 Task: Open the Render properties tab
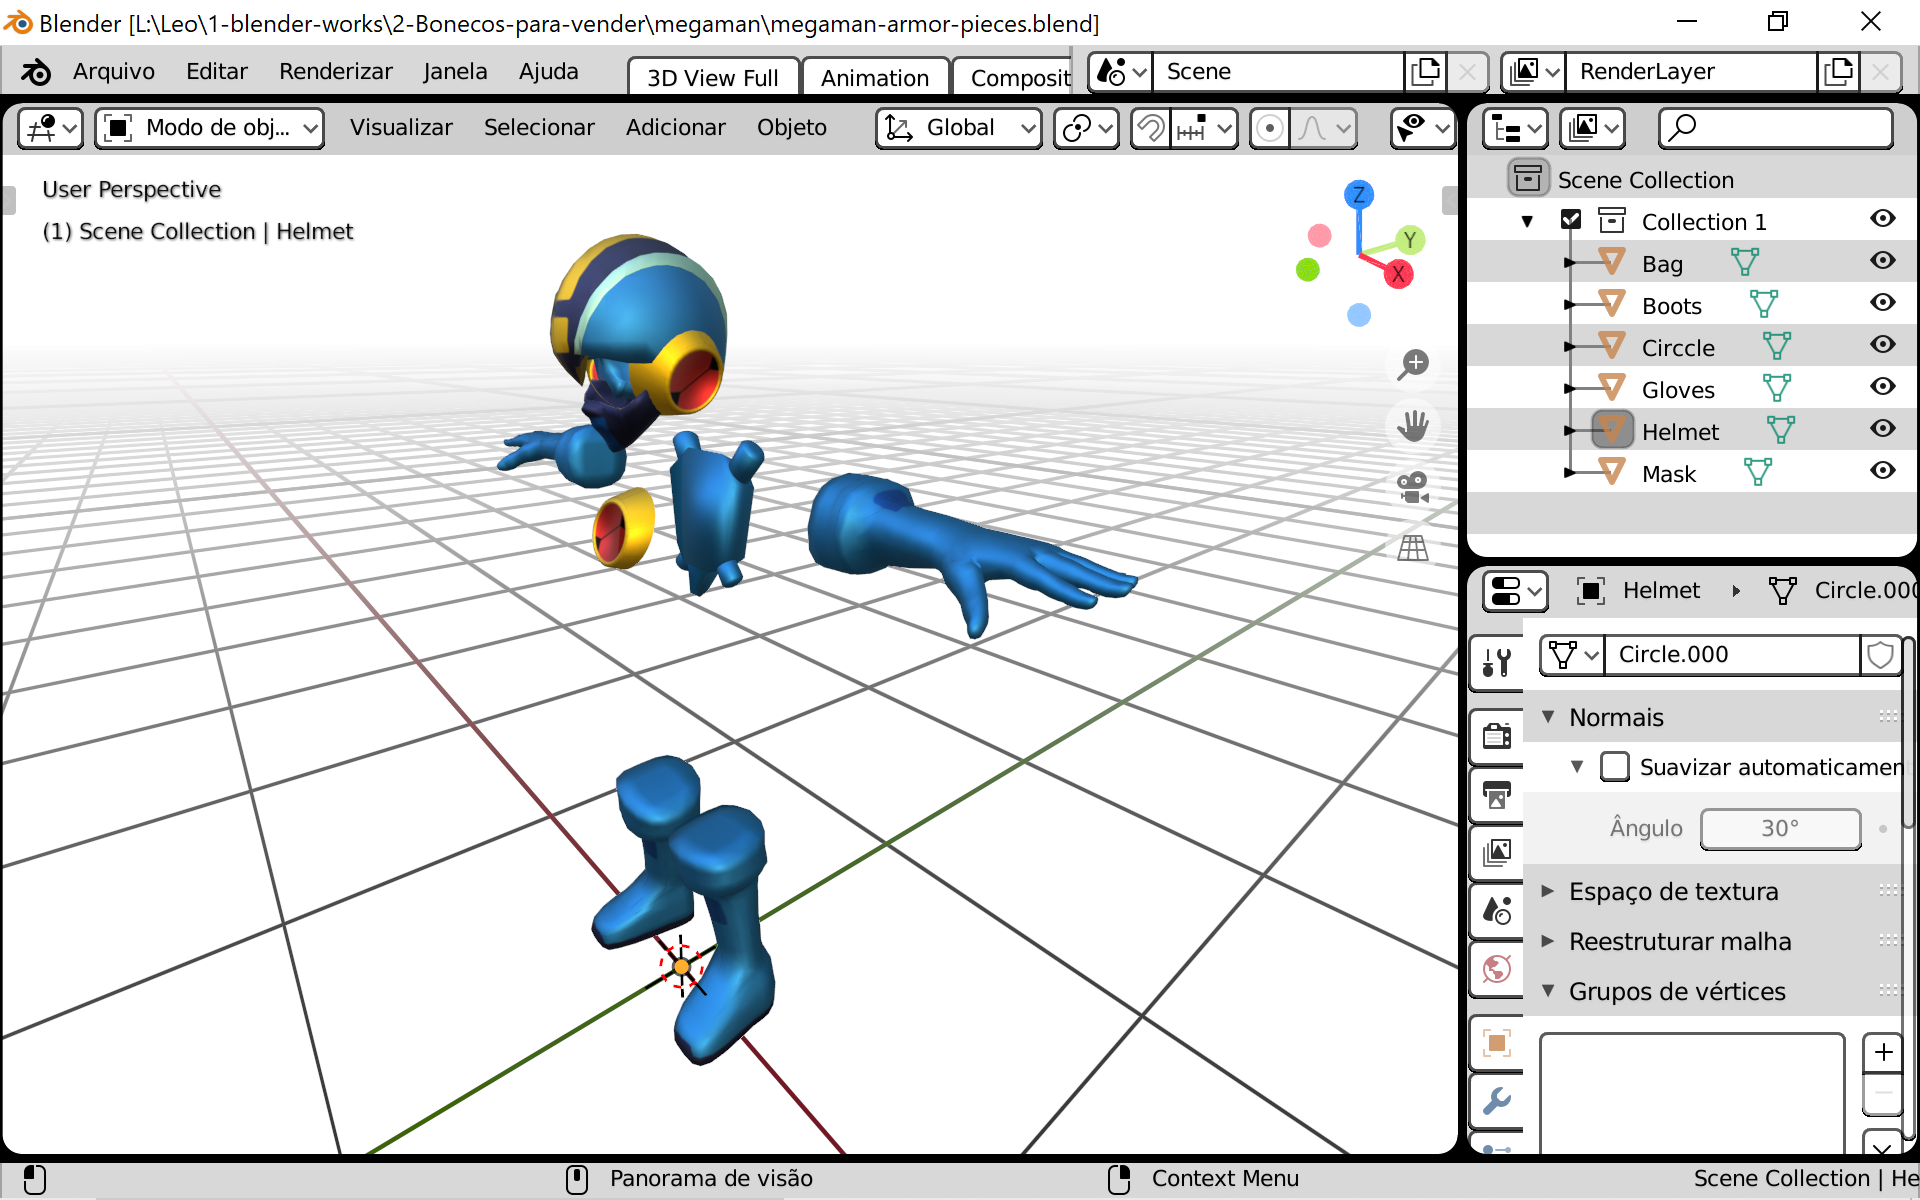[x=1496, y=736]
